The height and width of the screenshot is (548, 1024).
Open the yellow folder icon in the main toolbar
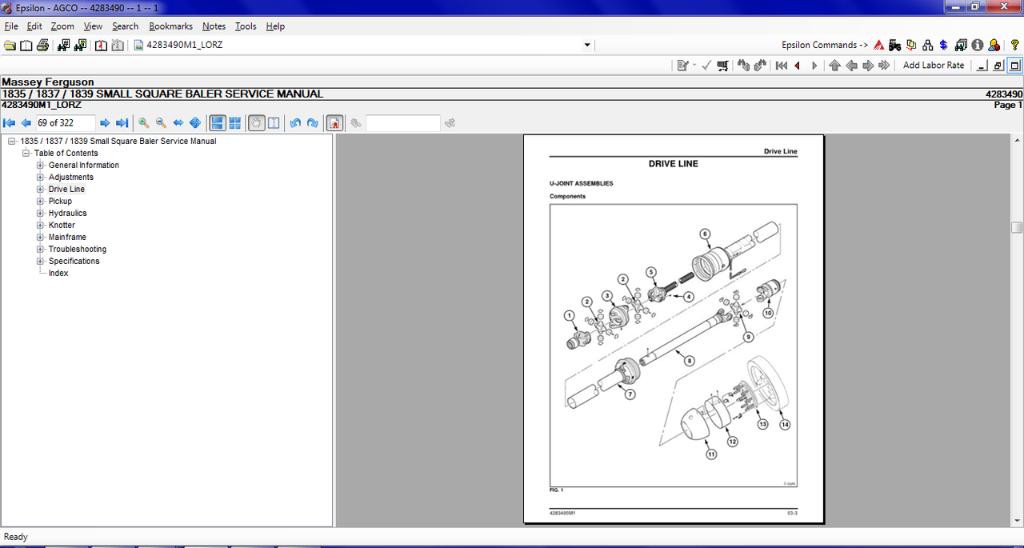10,45
